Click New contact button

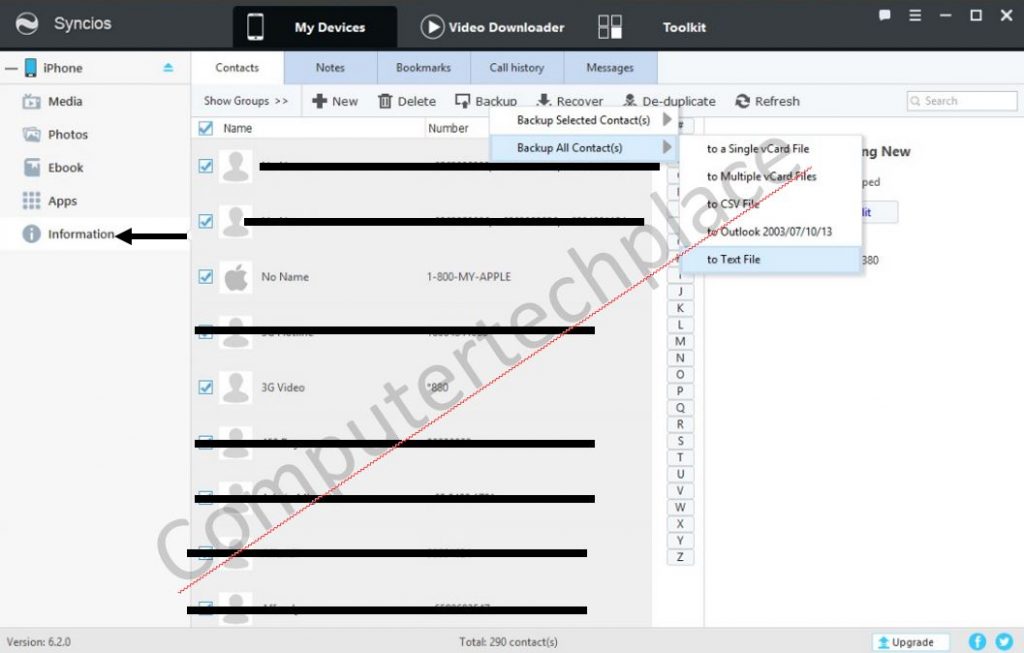(x=335, y=101)
